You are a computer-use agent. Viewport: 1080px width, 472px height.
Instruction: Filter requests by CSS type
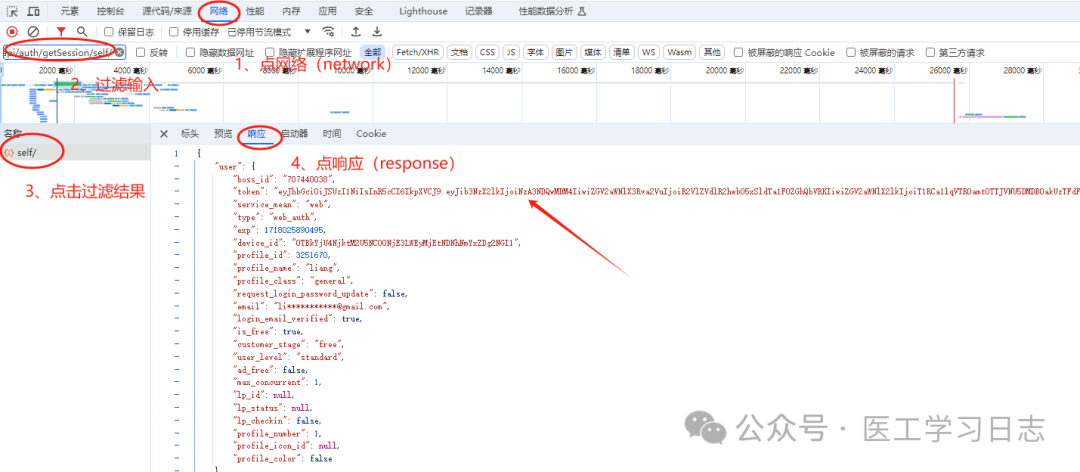click(x=487, y=52)
